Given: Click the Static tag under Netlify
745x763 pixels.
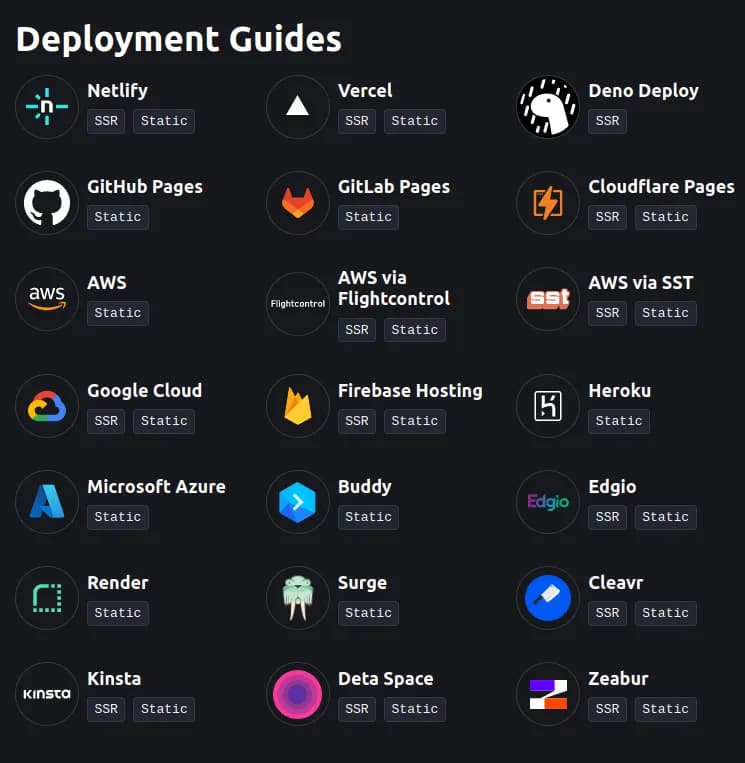Looking at the screenshot, I should [x=164, y=121].
